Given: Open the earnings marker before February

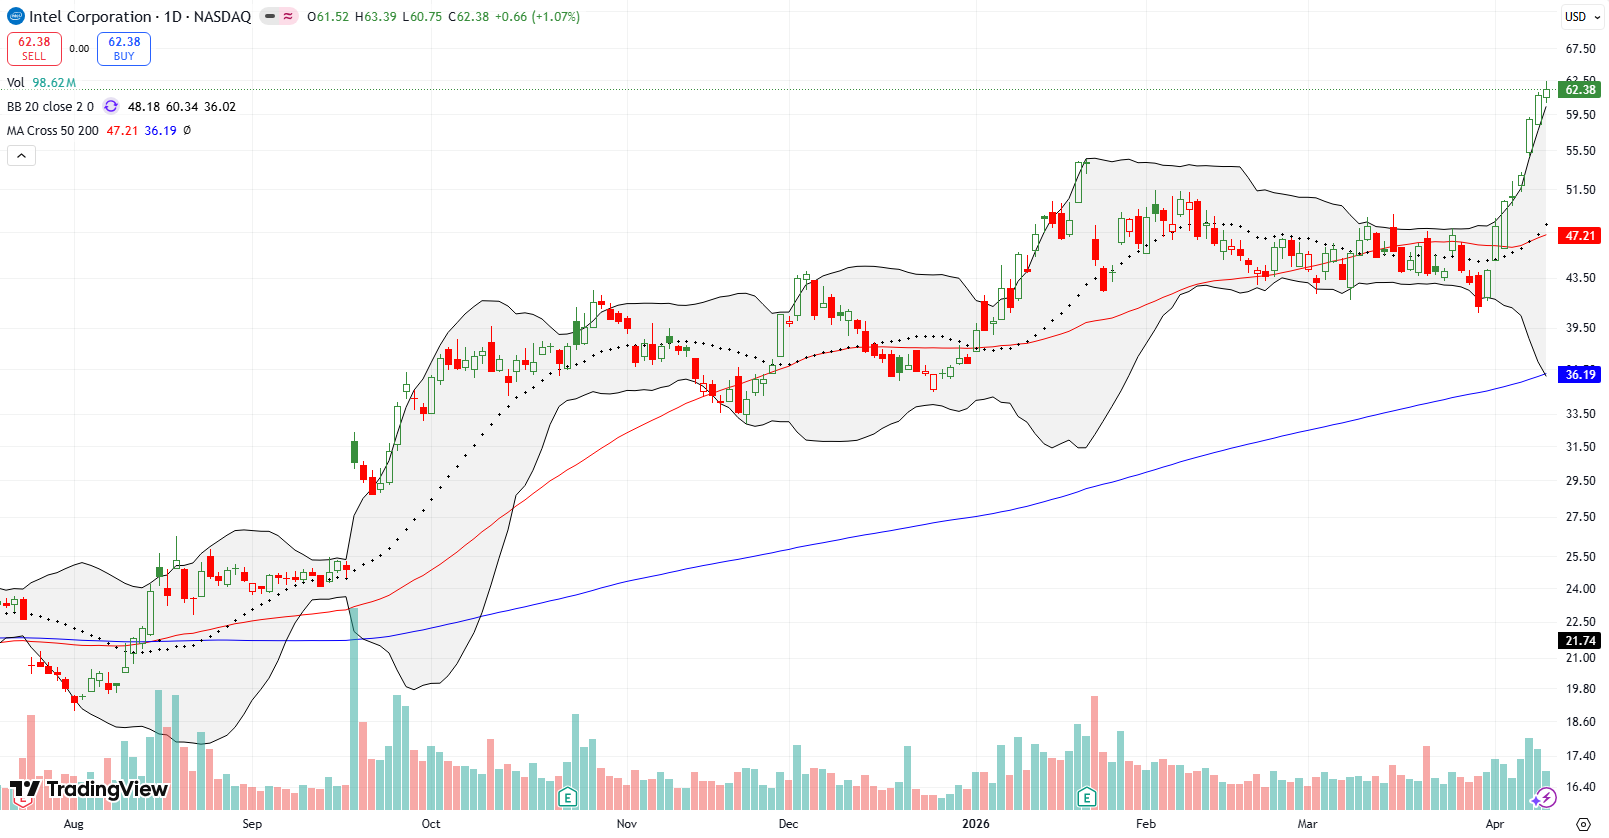Looking at the screenshot, I should coord(1087,797).
